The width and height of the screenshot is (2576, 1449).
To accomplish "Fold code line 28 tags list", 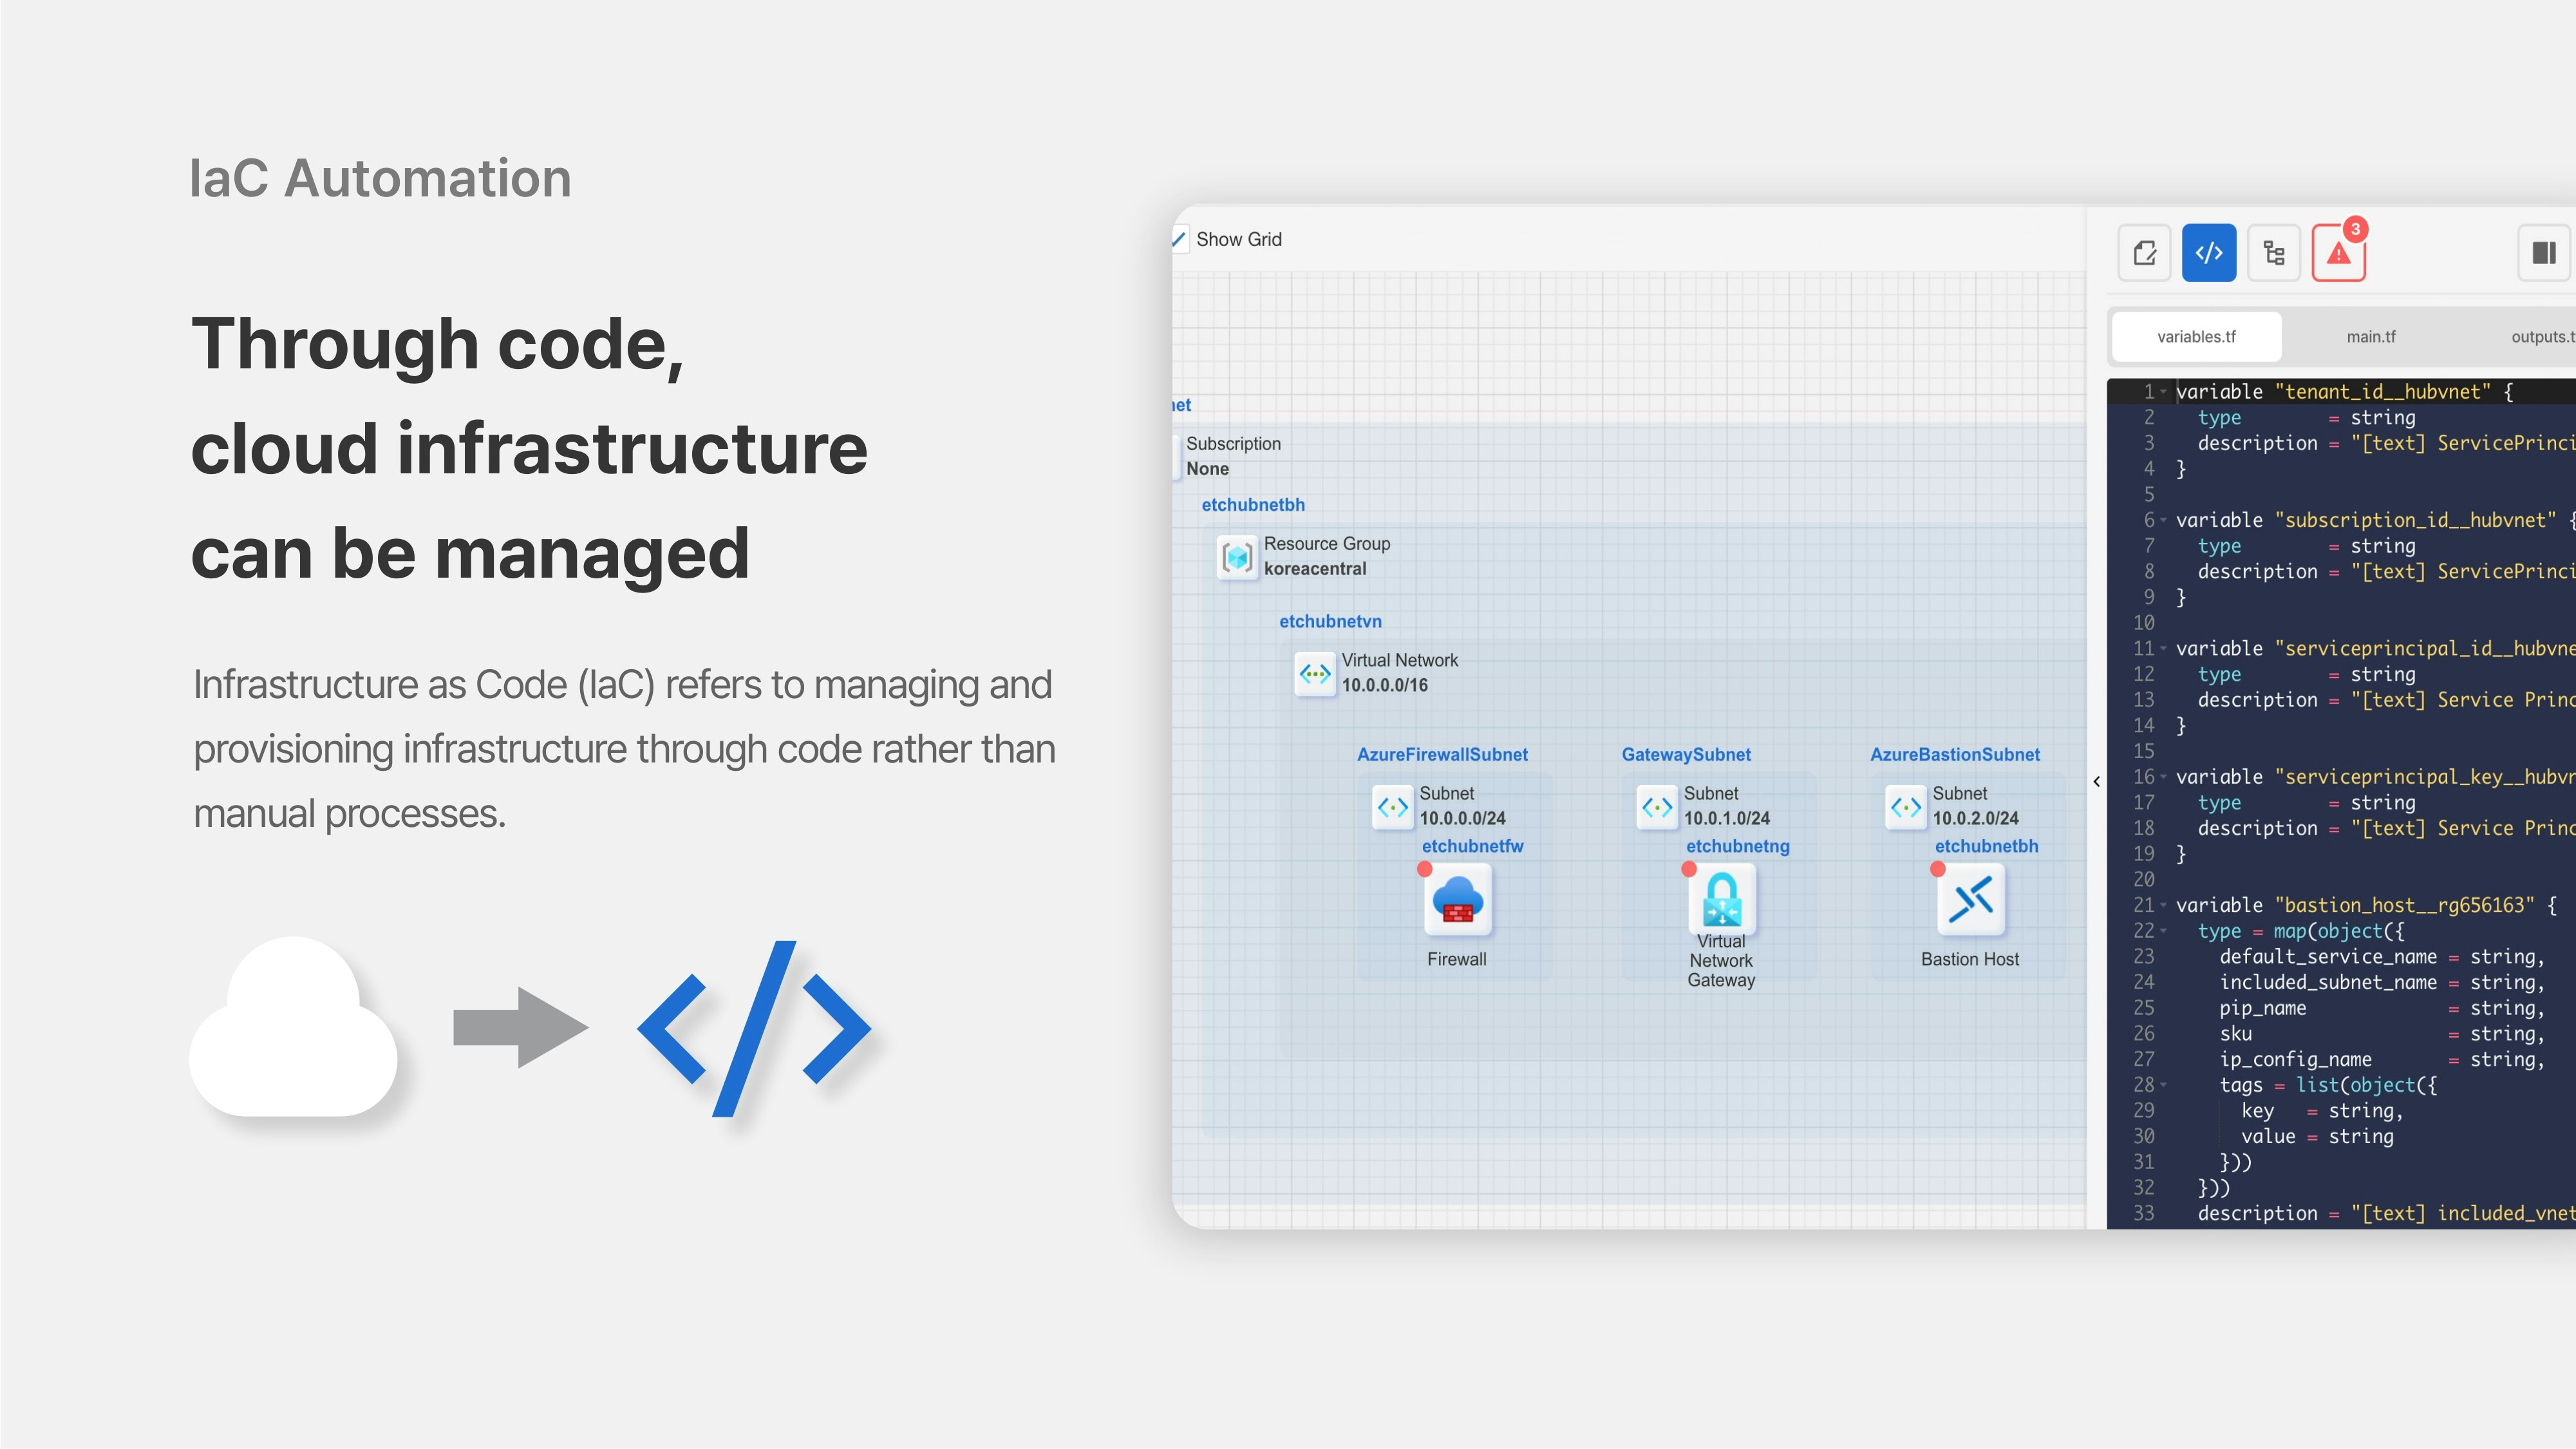I will tap(2163, 1085).
